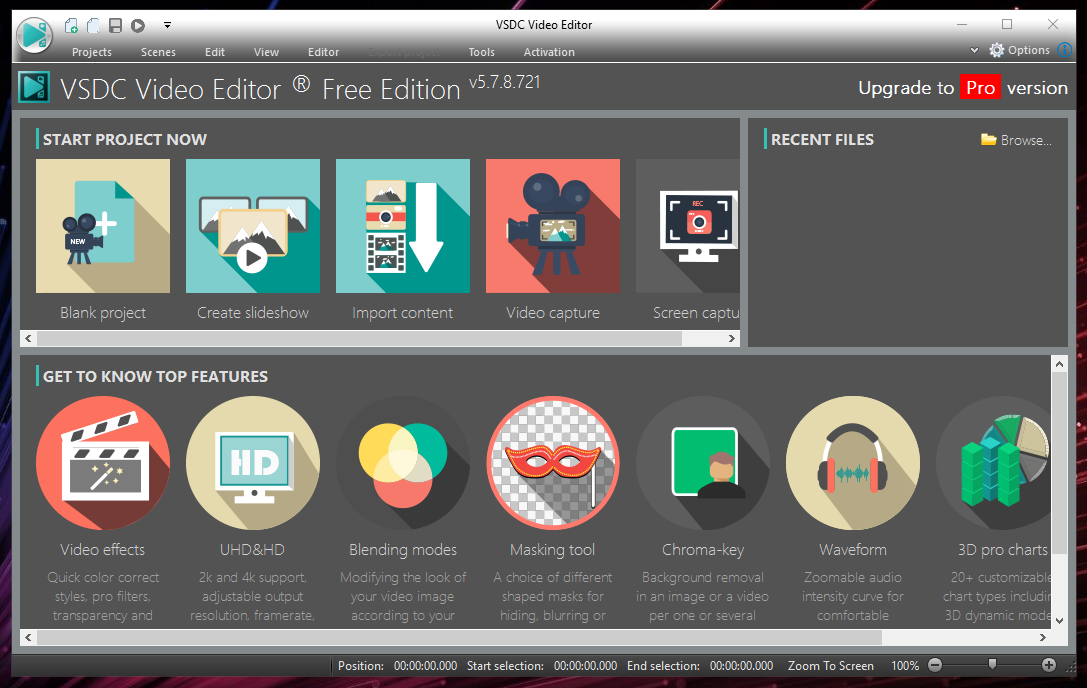Click left arrow of Start Project scrollbar
This screenshot has width=1087, height=688.
(28, 338)
